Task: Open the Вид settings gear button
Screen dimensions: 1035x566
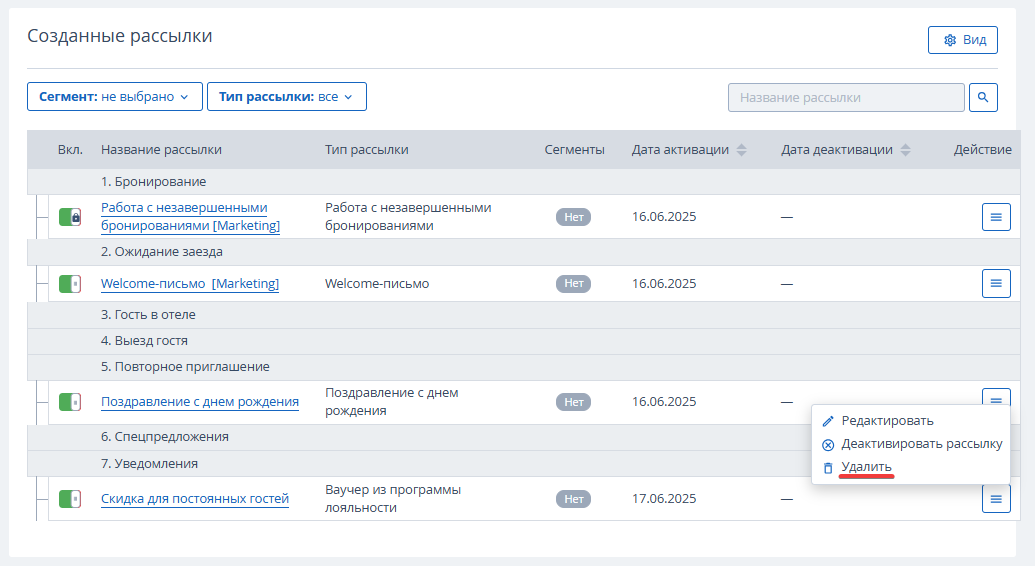Action: pos(962,40)
